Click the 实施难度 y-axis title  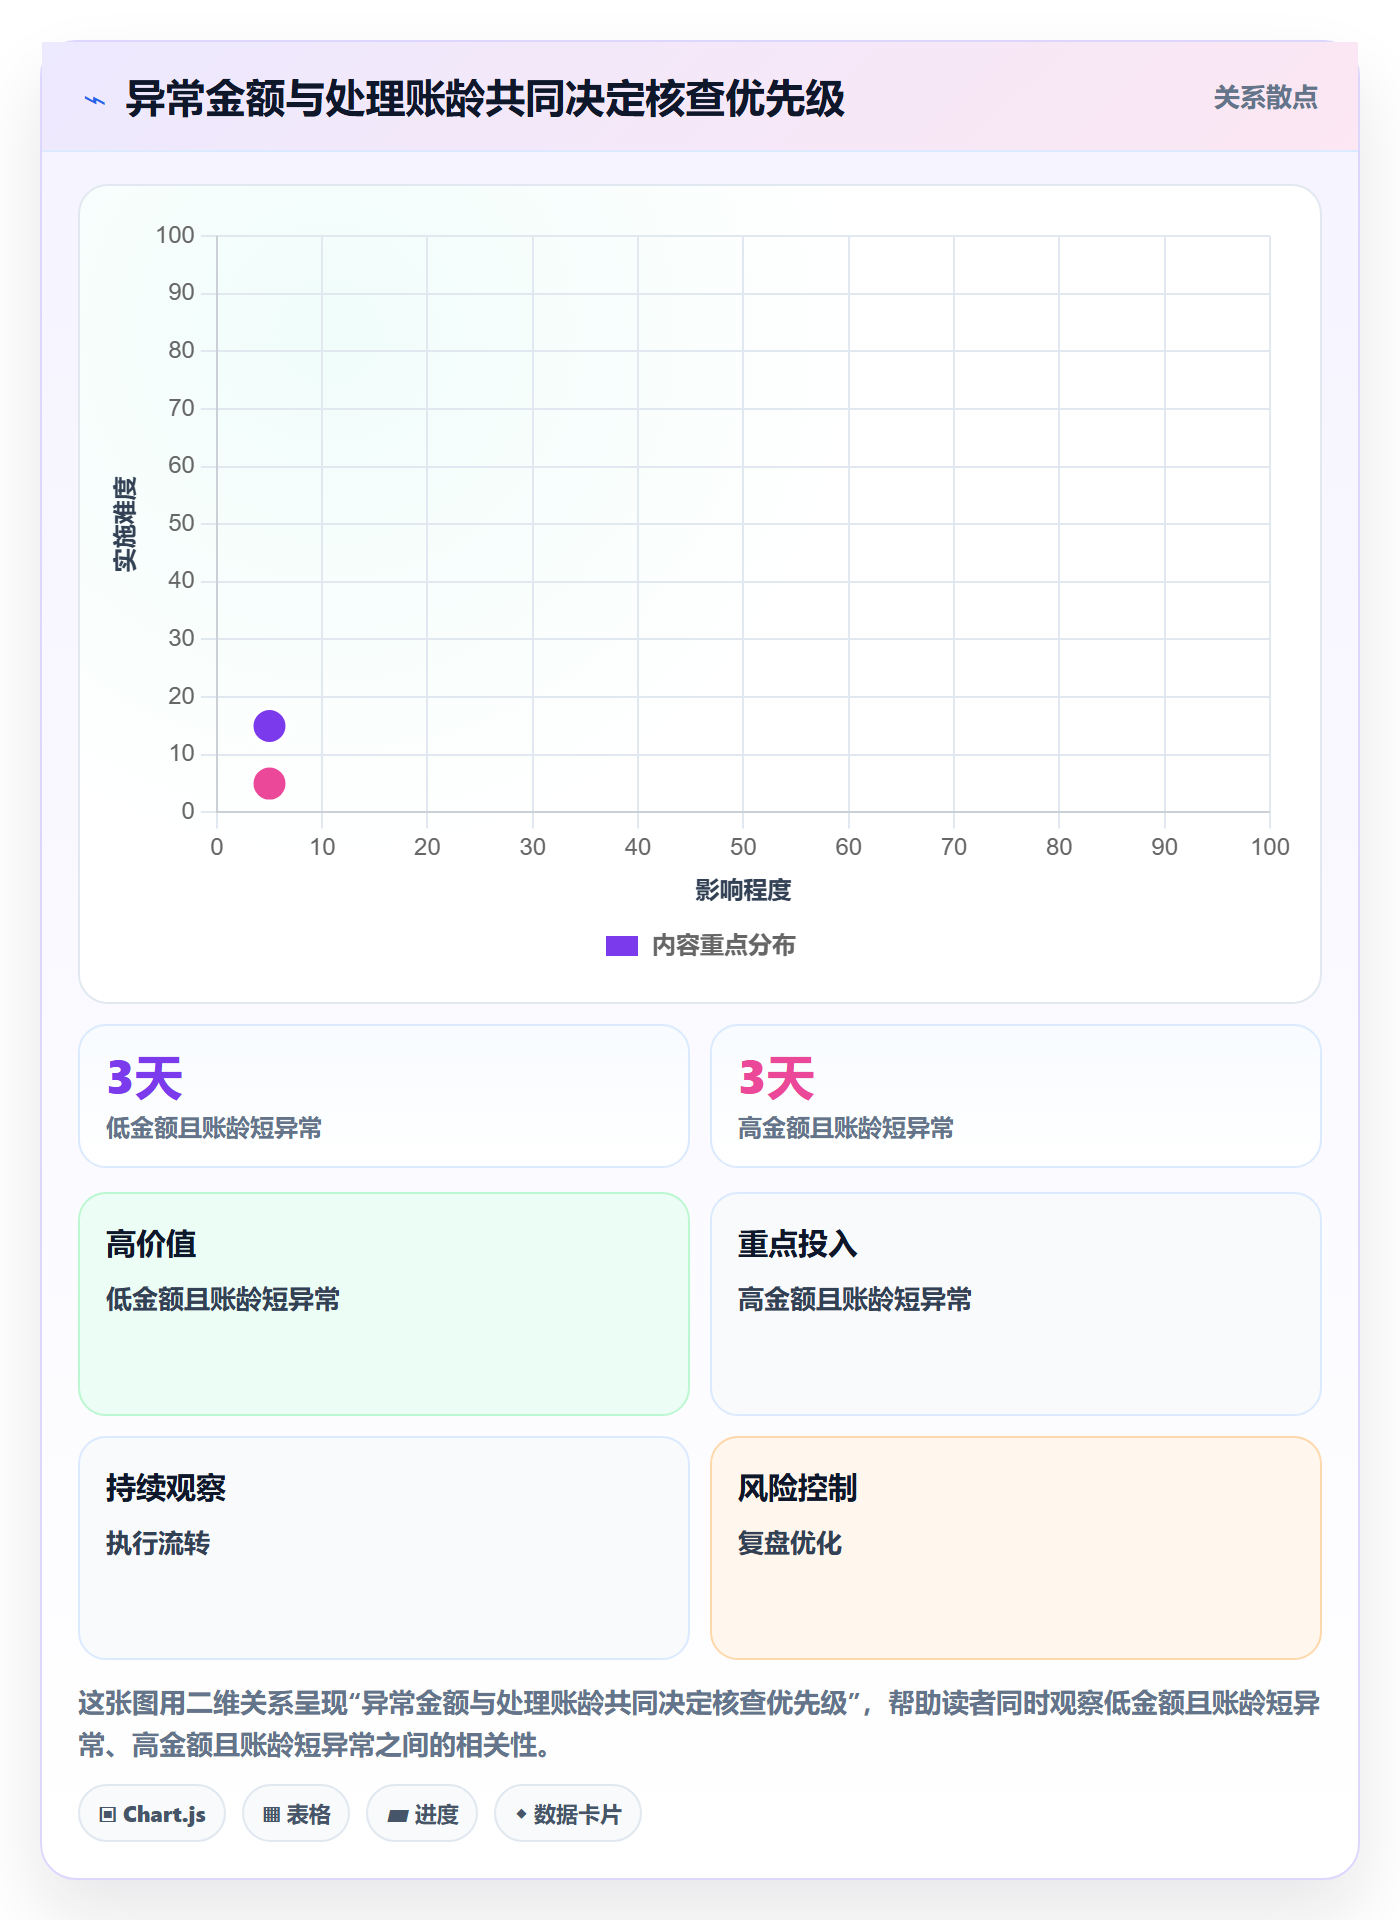pyautogui.click(x=125, y=524)
